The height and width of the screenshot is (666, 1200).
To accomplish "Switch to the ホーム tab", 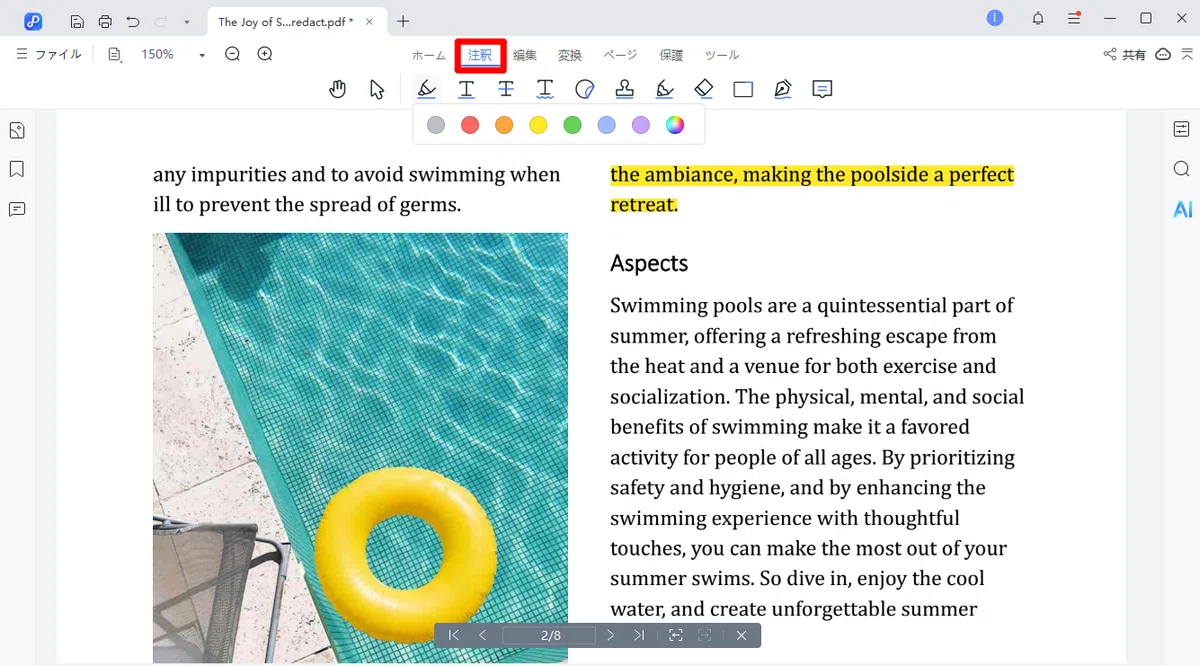I will coord(429,55).
